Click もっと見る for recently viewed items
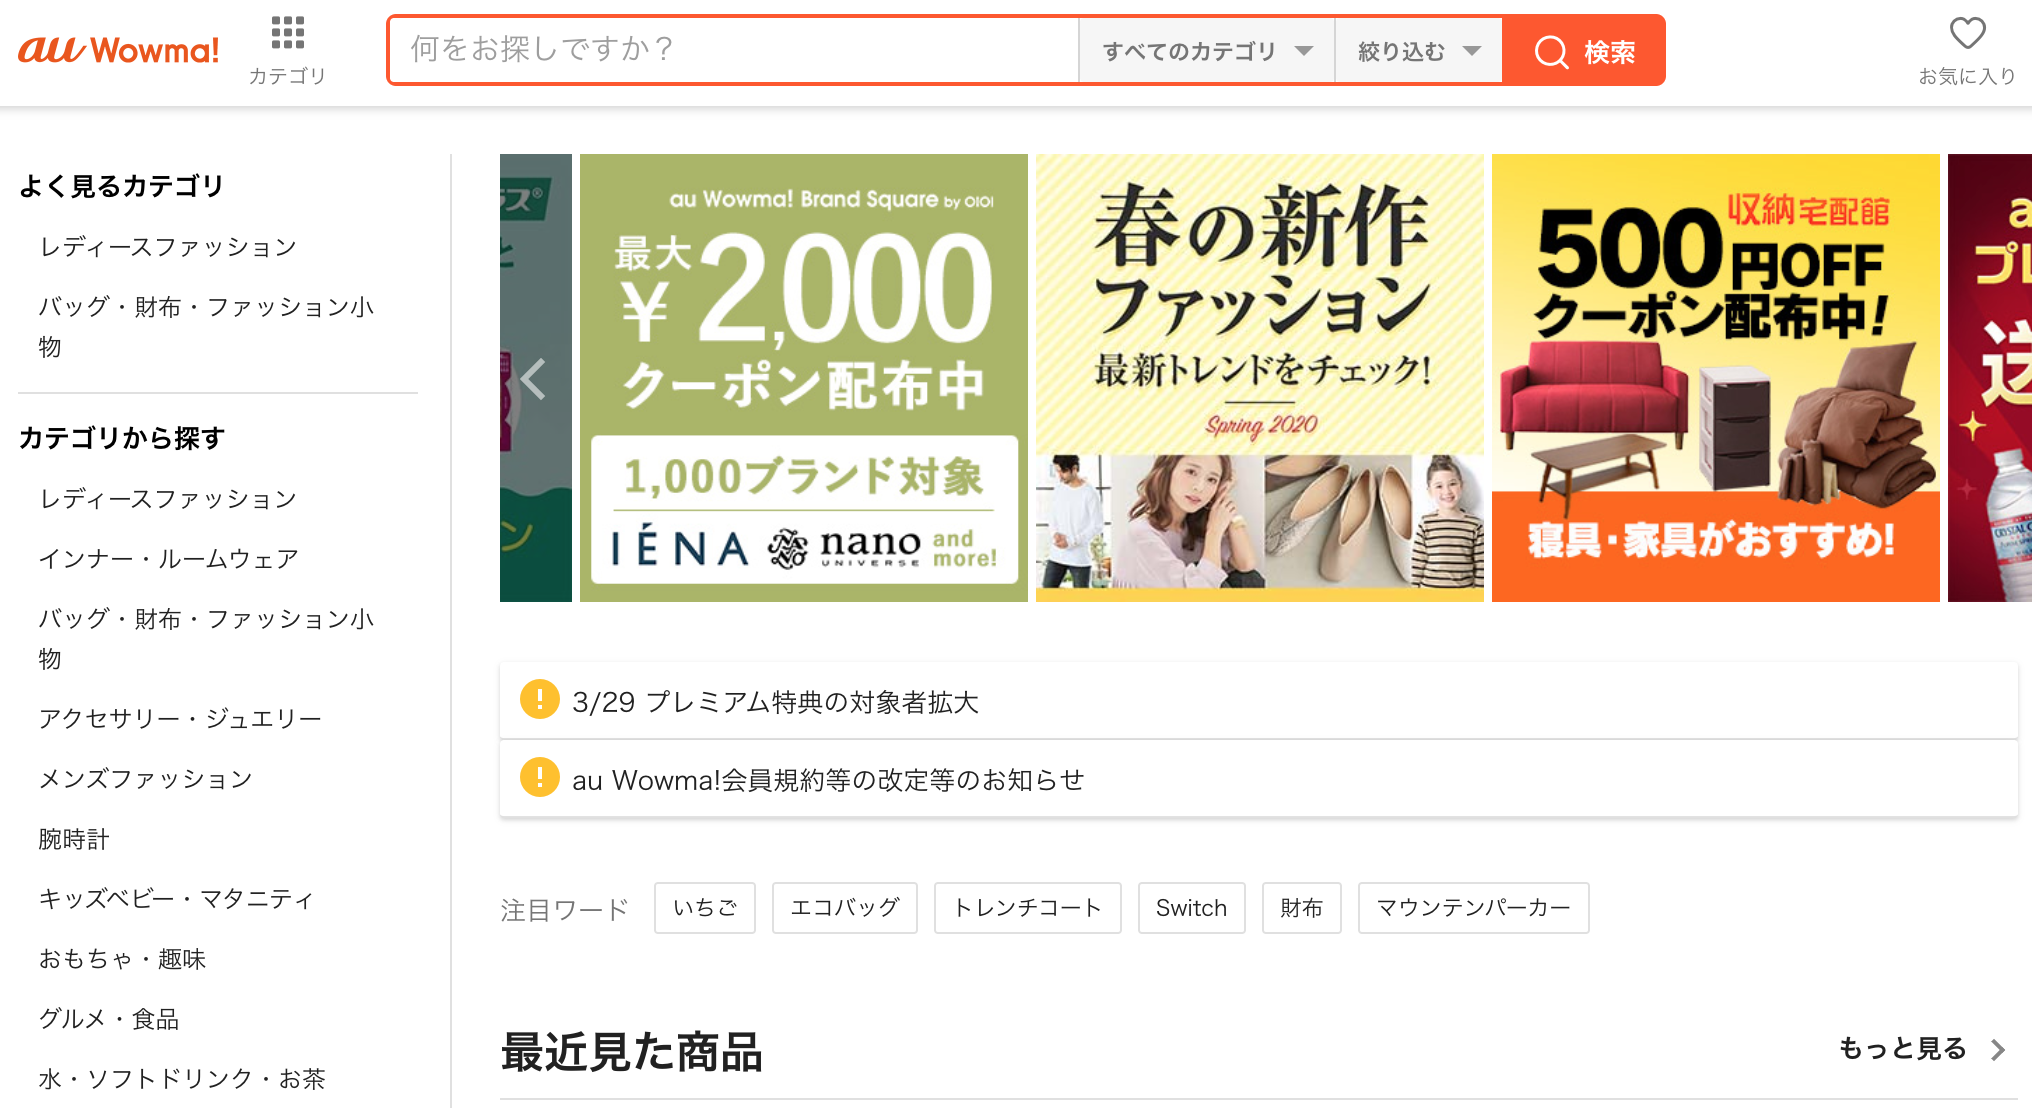This screenshot has height=1108, width=2032. point(1903,1049)
